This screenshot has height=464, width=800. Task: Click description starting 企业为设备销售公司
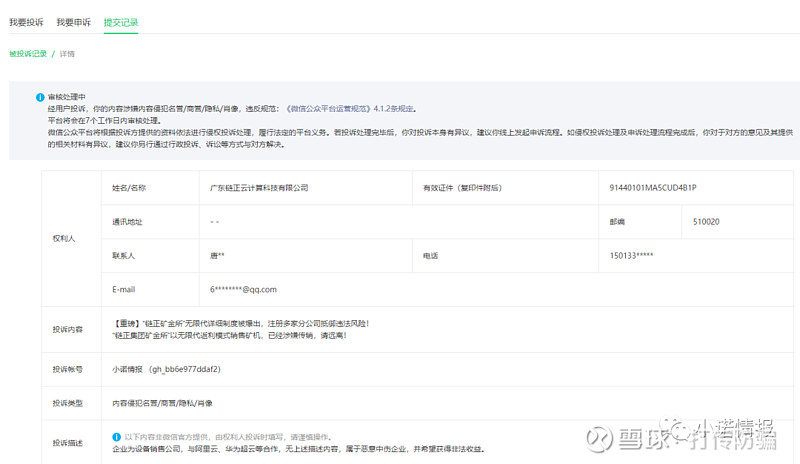[298, 449]
